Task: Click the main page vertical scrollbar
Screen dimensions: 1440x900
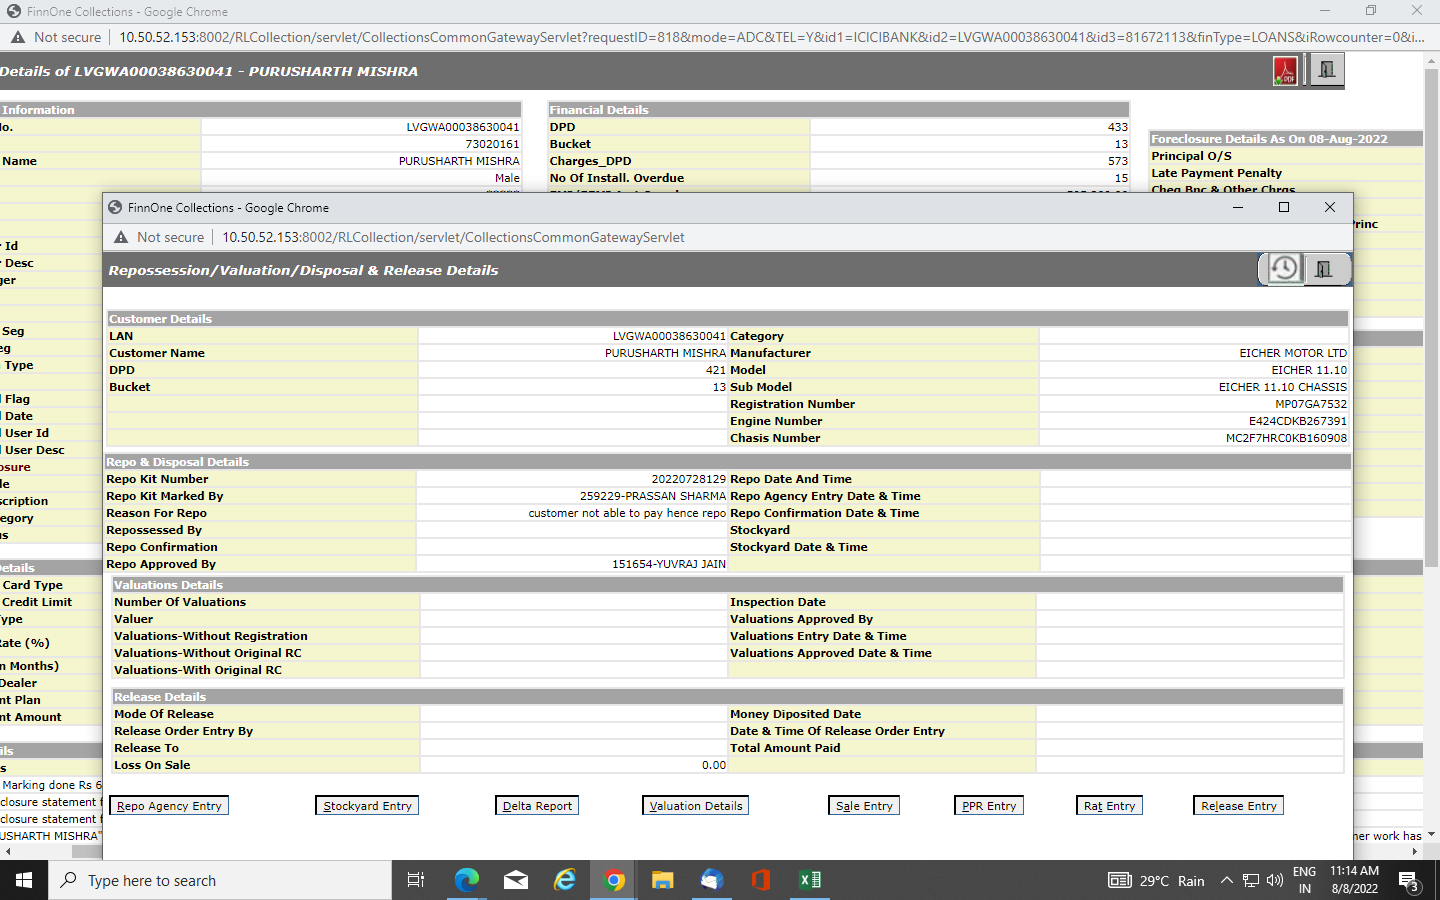Action: click(1431, 300)
